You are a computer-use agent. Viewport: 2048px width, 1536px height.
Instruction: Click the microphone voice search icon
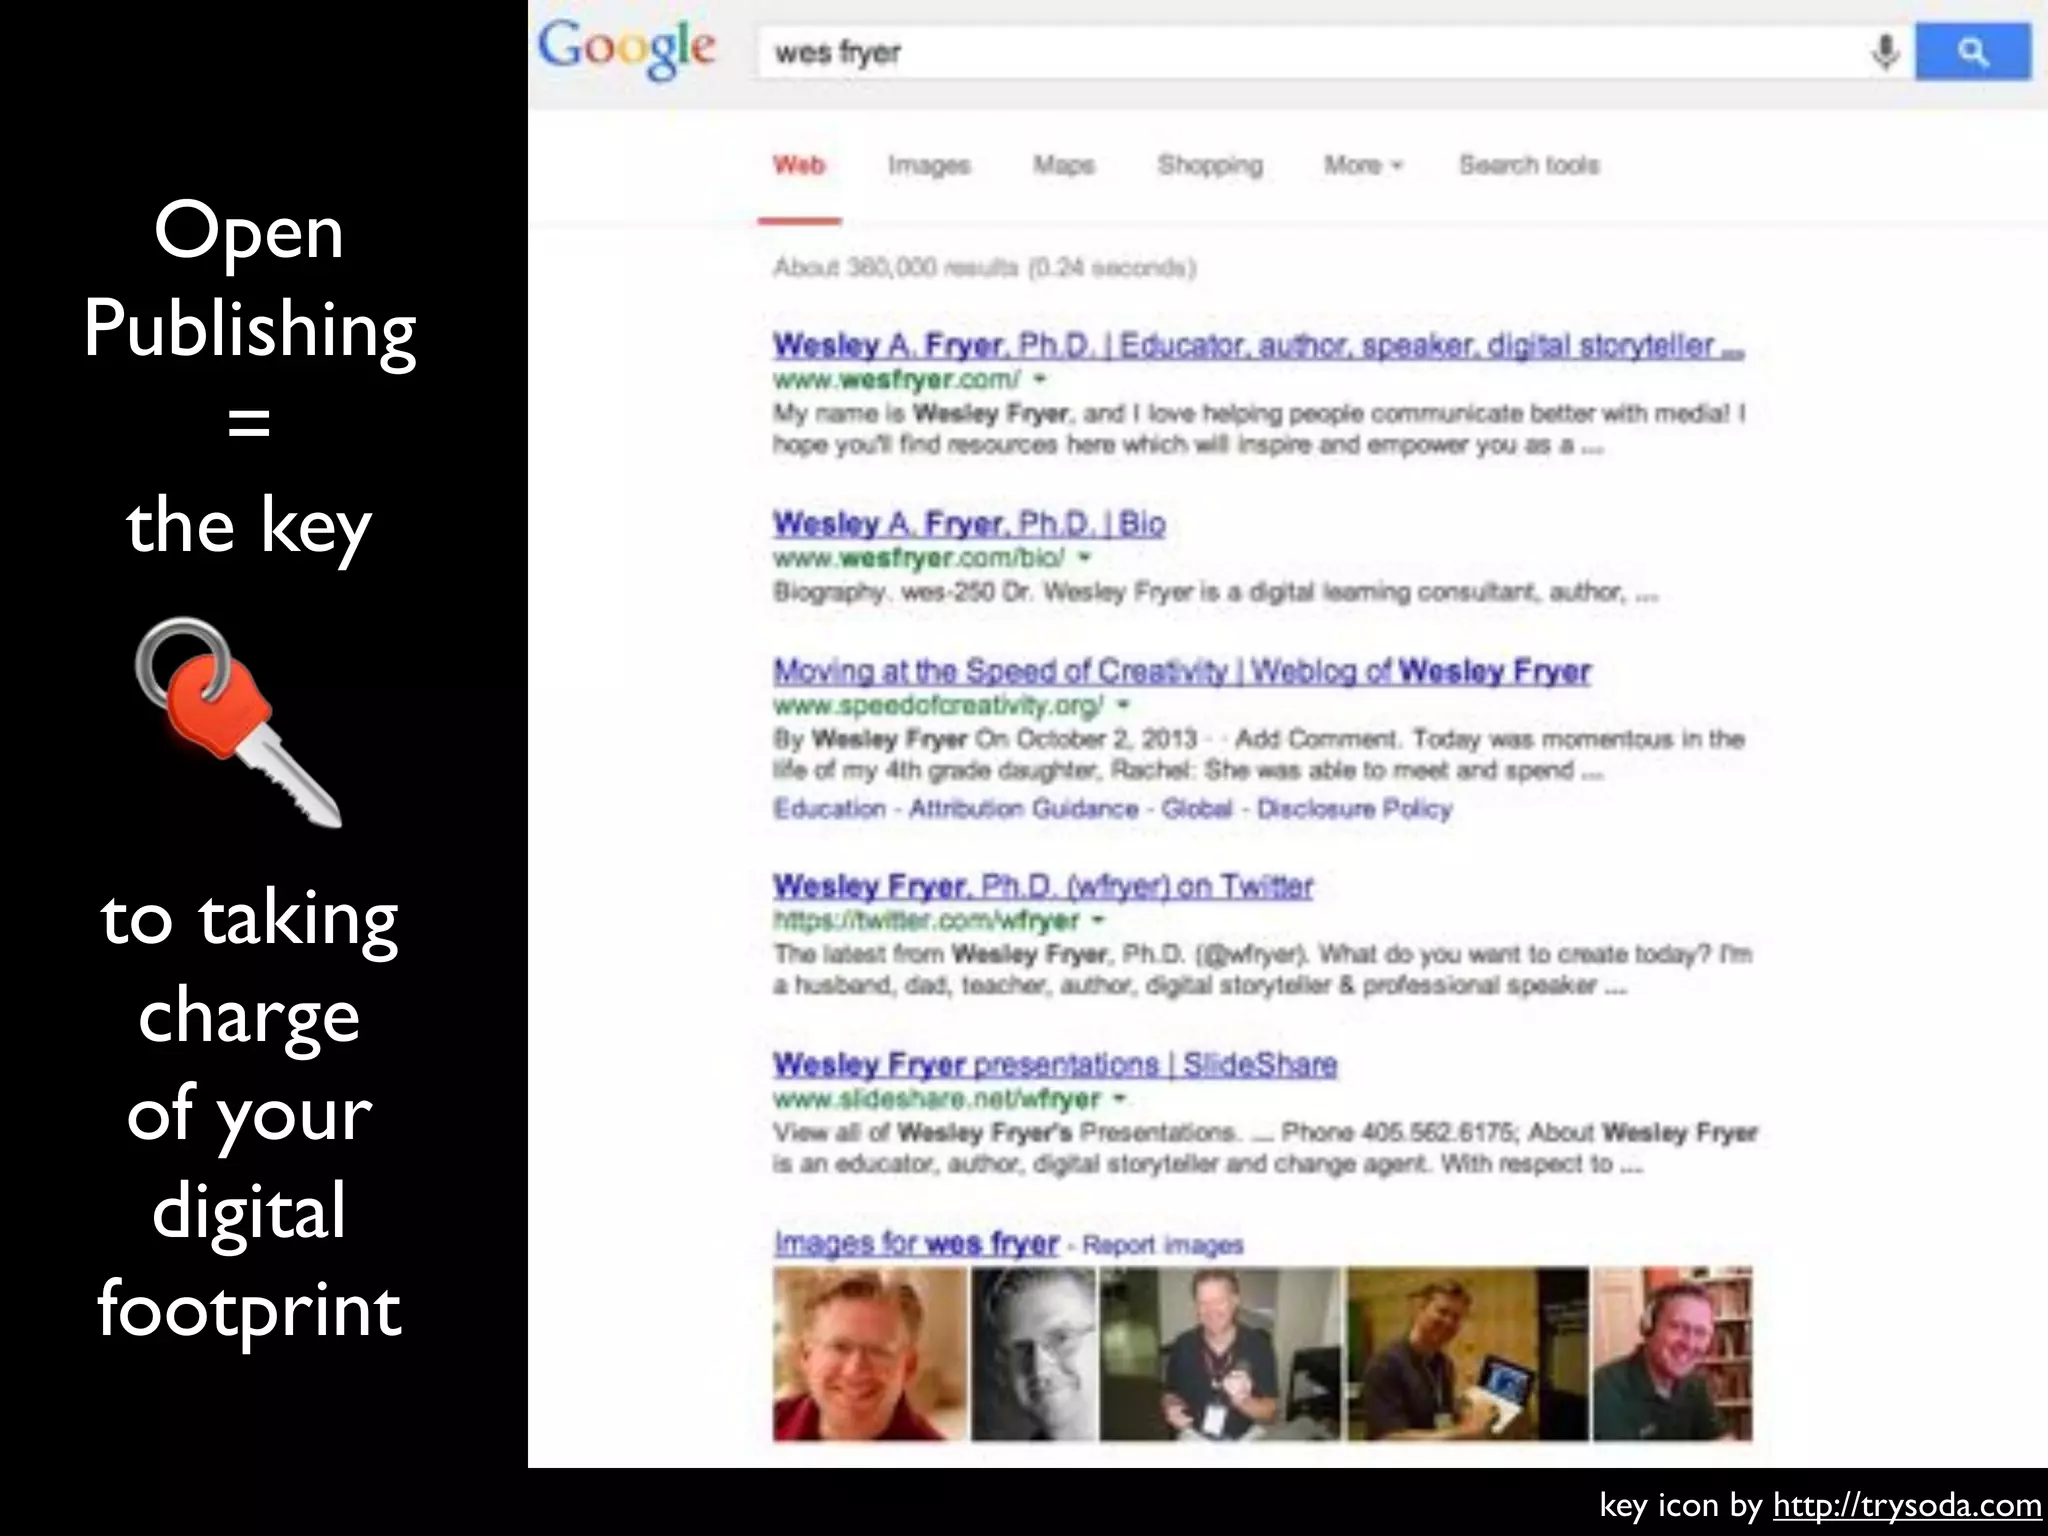point(1885,51)
